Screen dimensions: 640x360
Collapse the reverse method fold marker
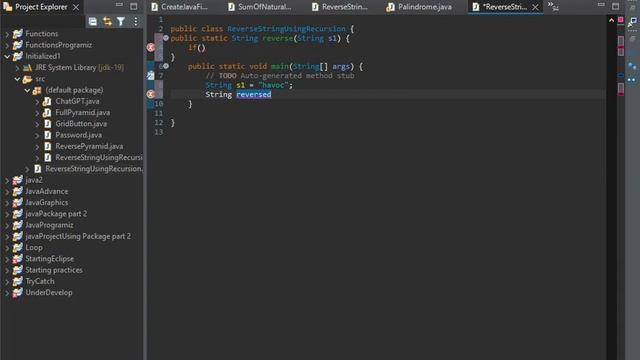[166, 38]
